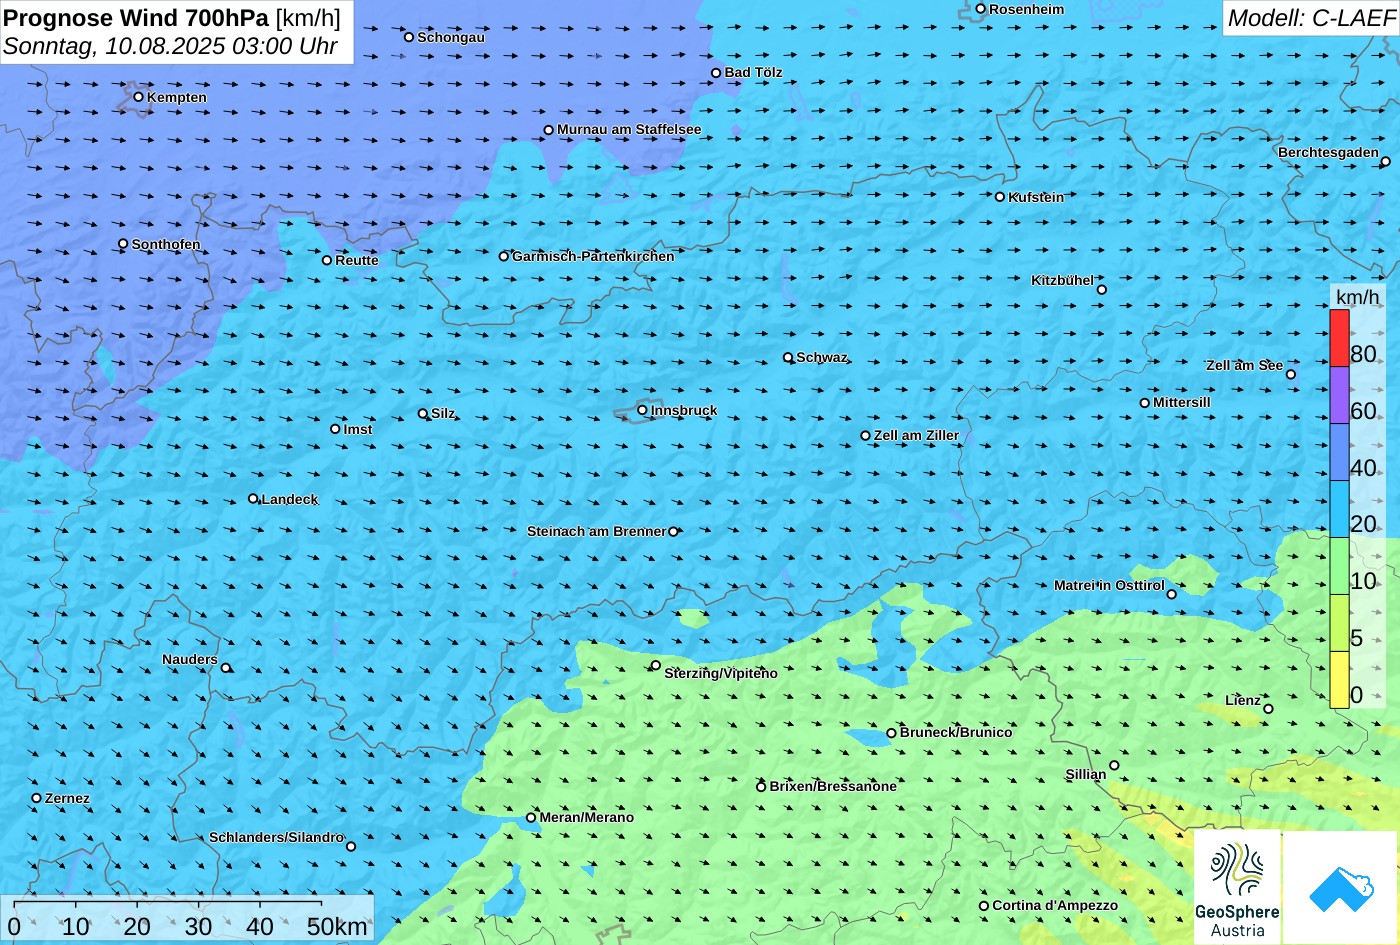Click the Sonthofen location marker
1400x945 pixels.
pos(123,244)
